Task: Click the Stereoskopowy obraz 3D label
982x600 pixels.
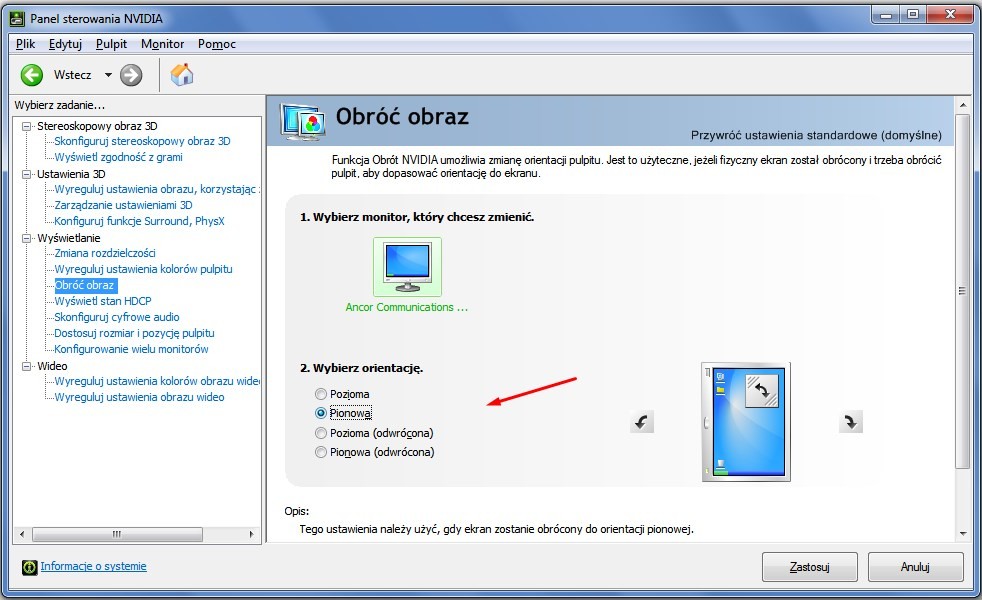Action: [x=97, y=126]
